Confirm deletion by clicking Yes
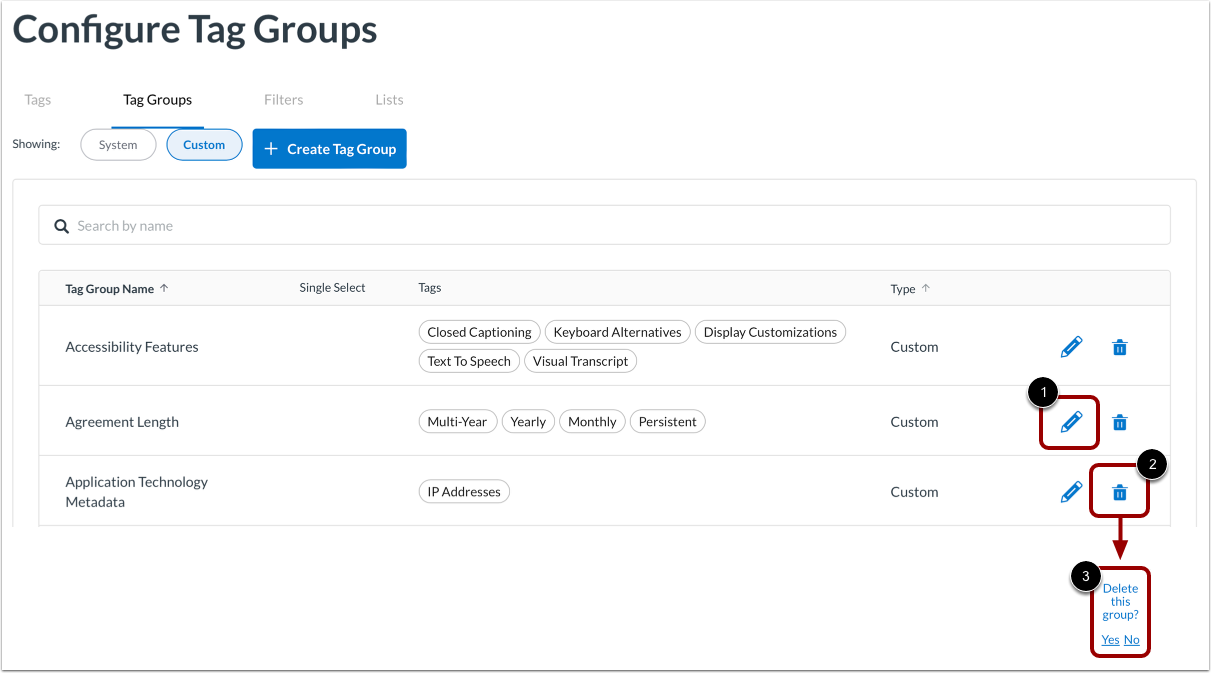This screenshot has height=673, width=1211. click(1110, 639)
